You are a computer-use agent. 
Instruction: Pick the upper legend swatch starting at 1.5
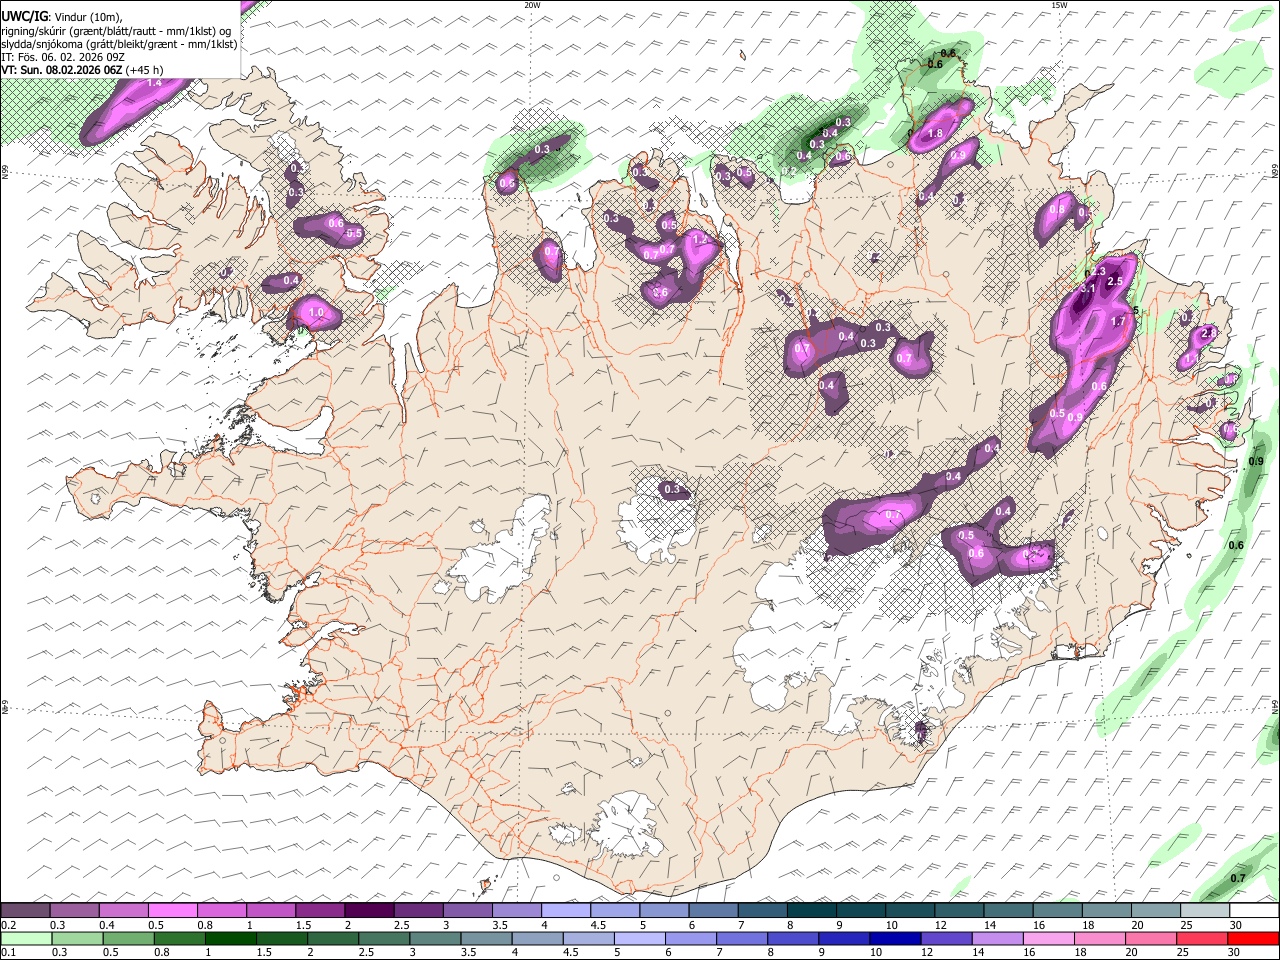[x=320, y=910]
